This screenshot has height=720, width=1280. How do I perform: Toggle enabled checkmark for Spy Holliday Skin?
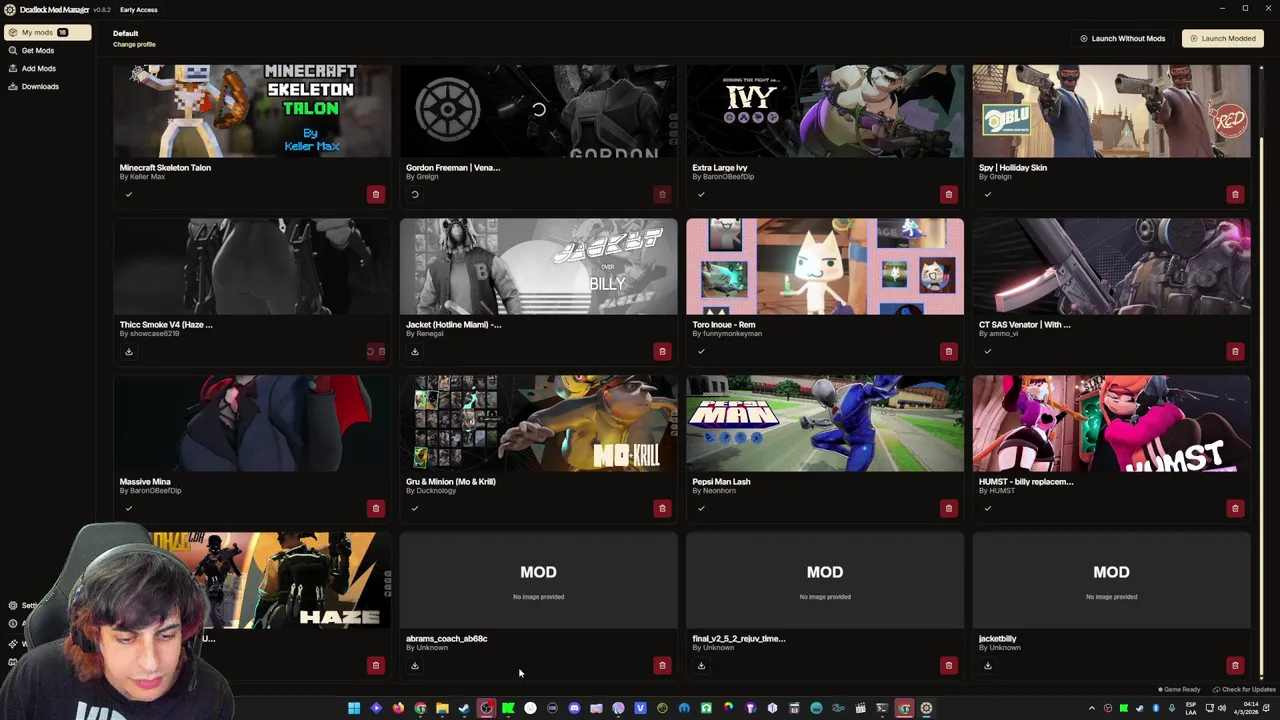(987, 194)
